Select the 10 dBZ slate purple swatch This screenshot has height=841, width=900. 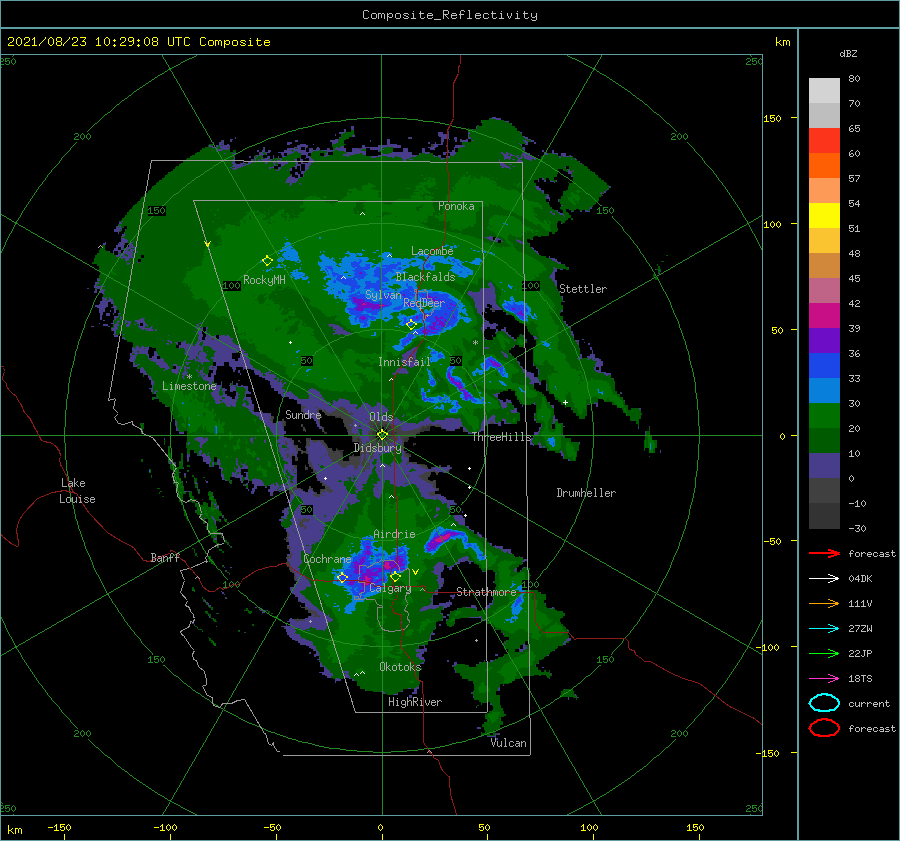click(x=824, y=466)
